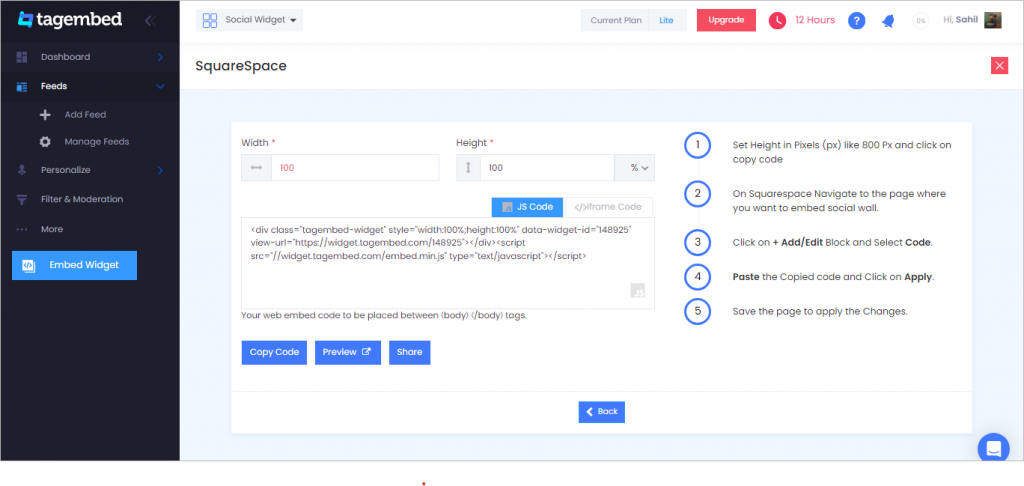The image size is (1024, 486).
Task: Switch to the Iframe Code tab
Action: [x=607, y=207]
